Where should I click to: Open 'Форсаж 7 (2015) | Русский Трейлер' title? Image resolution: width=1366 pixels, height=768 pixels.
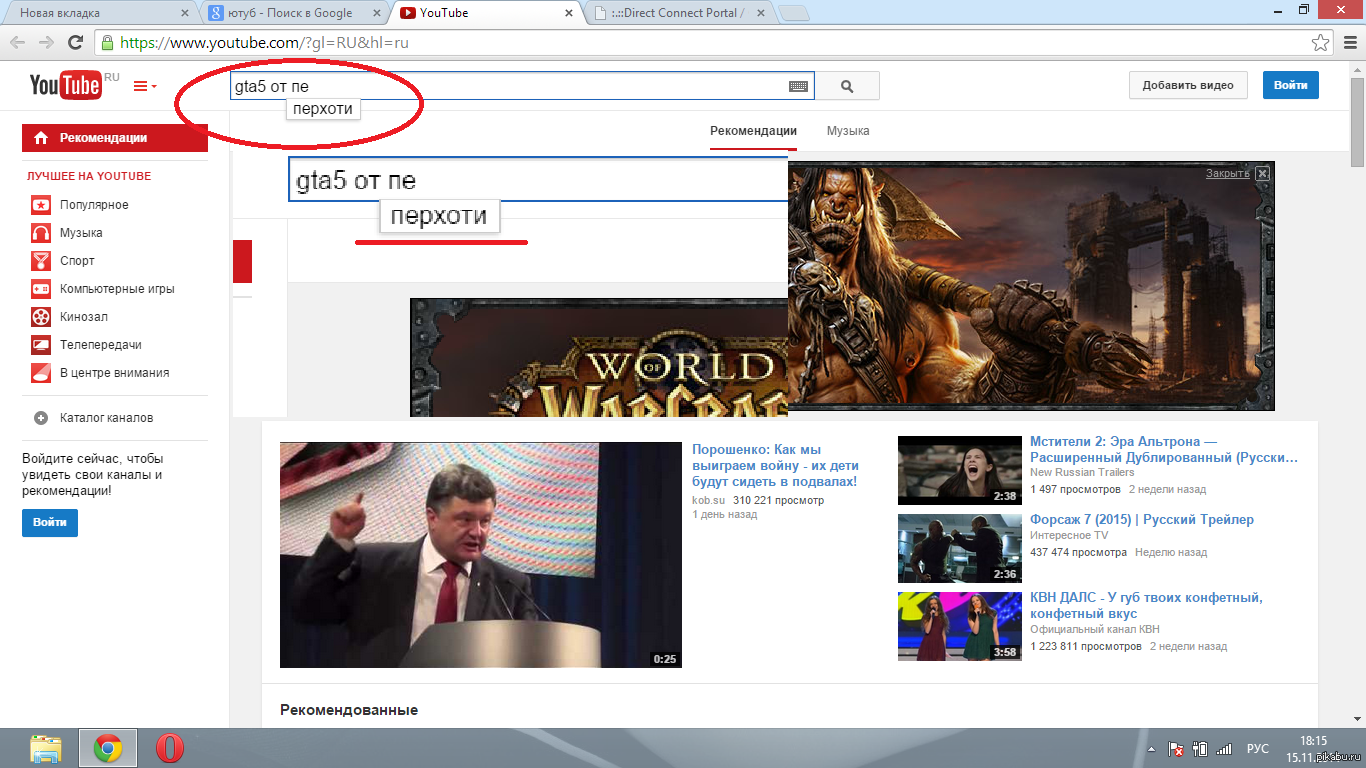[1142, 520]
